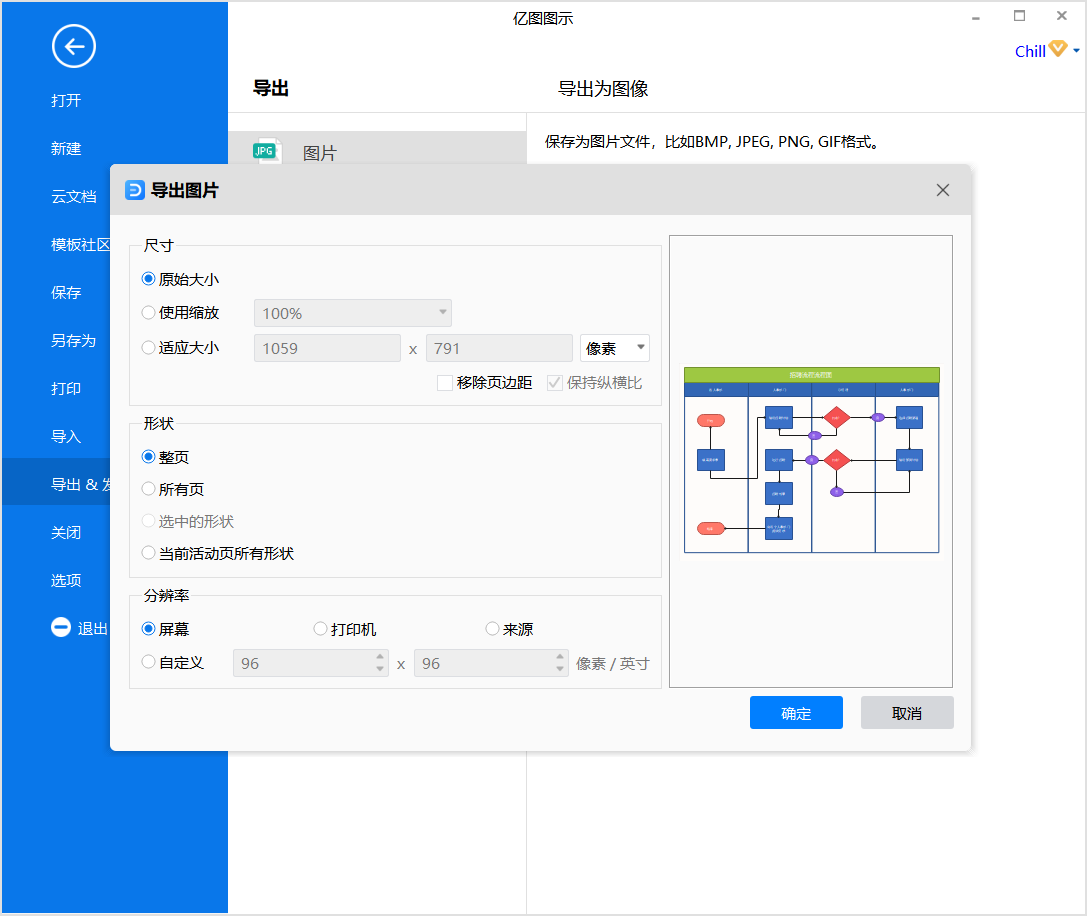This screenshot has width=1087, height=916.
Task: Open the 新建 menu item
Action: coord(66,148)
